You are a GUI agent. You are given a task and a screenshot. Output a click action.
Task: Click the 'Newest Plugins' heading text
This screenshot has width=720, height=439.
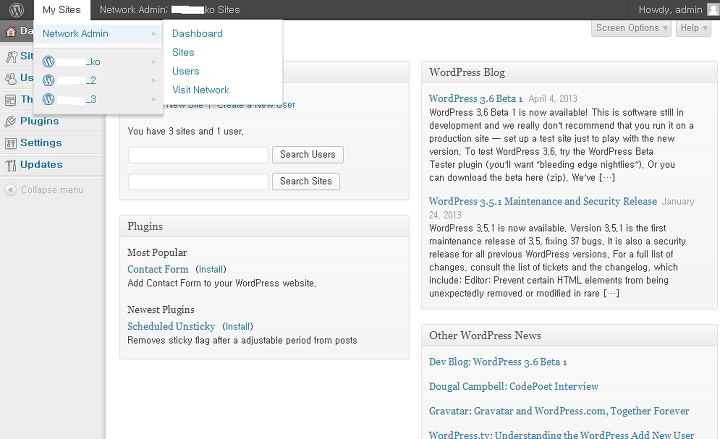click(x=161, y=310)
